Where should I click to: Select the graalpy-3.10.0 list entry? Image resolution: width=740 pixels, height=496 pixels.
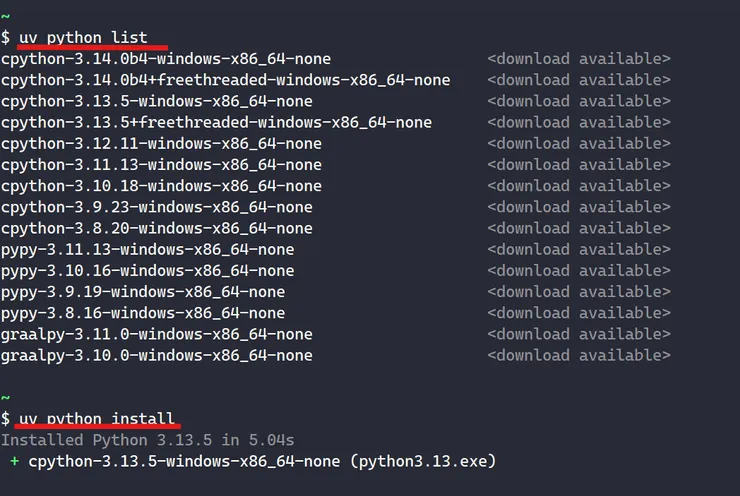(157, 355)
